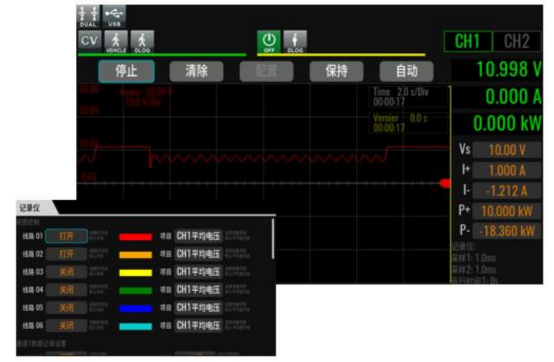The width and height of the screenshot is (554, 362).
Task: Click the 停止 (stop) button
Action: pyautogui.click(x=126, y=71)
